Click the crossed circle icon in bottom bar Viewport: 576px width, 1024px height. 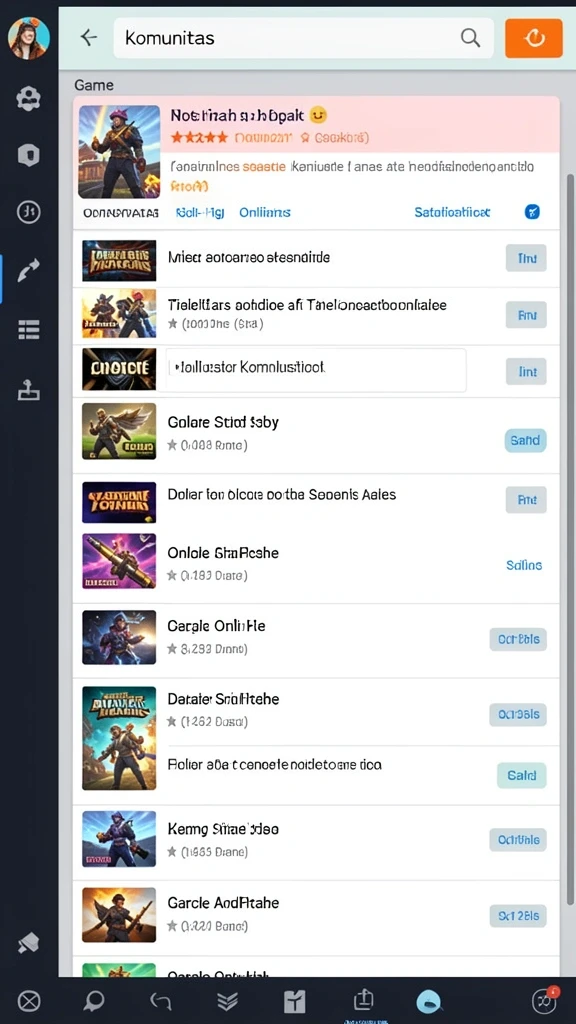tap(29, 1000)
